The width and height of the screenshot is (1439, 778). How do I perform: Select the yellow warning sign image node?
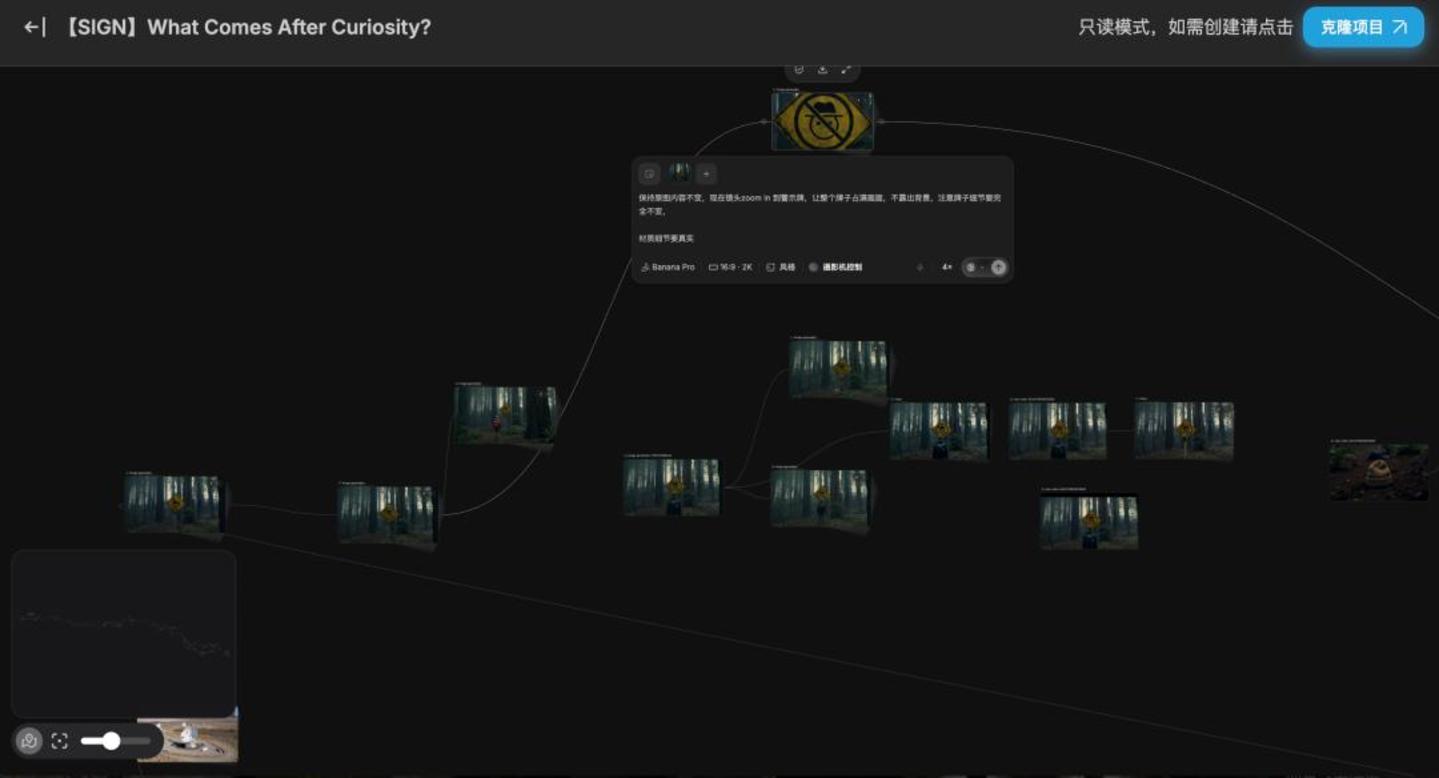[822, 121]
